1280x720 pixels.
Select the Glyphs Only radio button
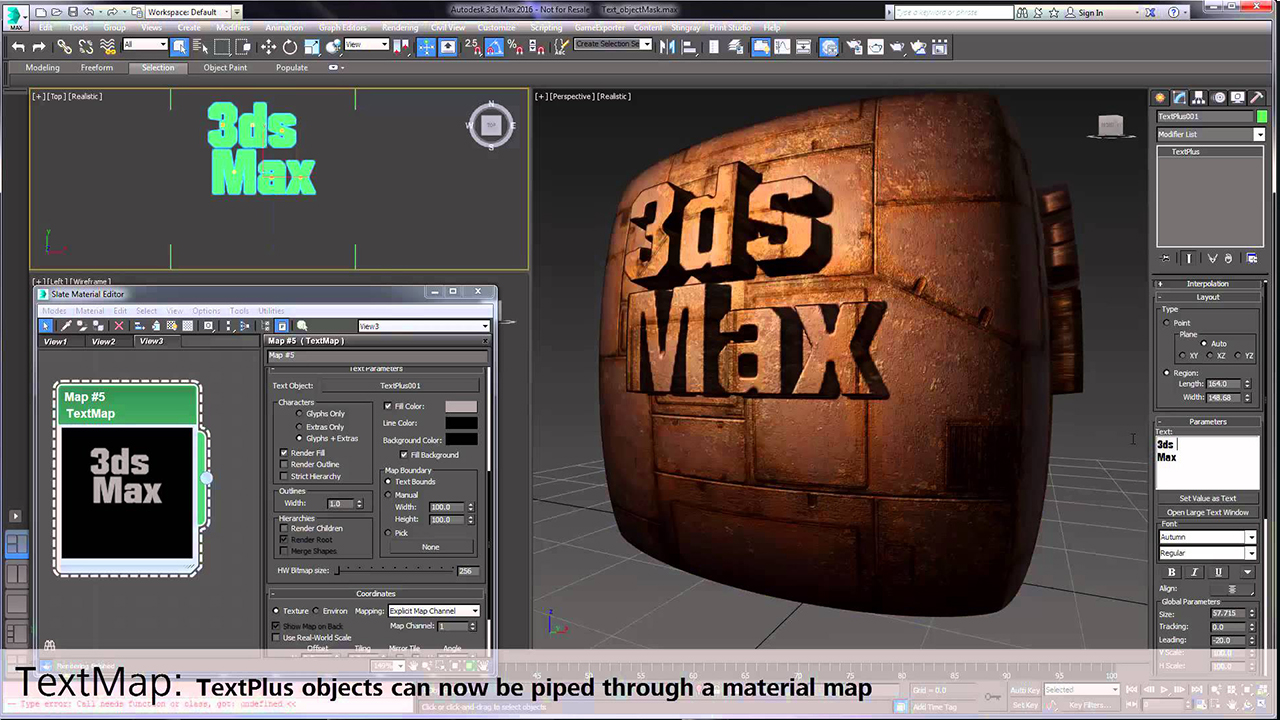coord(298,414)
